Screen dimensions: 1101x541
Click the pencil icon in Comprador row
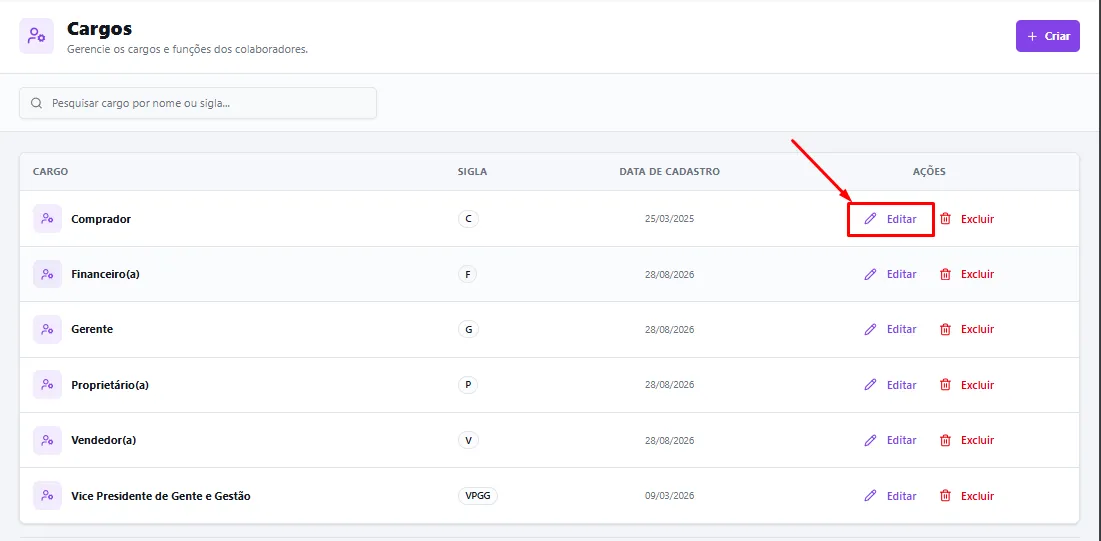click(x=870, y=219)
